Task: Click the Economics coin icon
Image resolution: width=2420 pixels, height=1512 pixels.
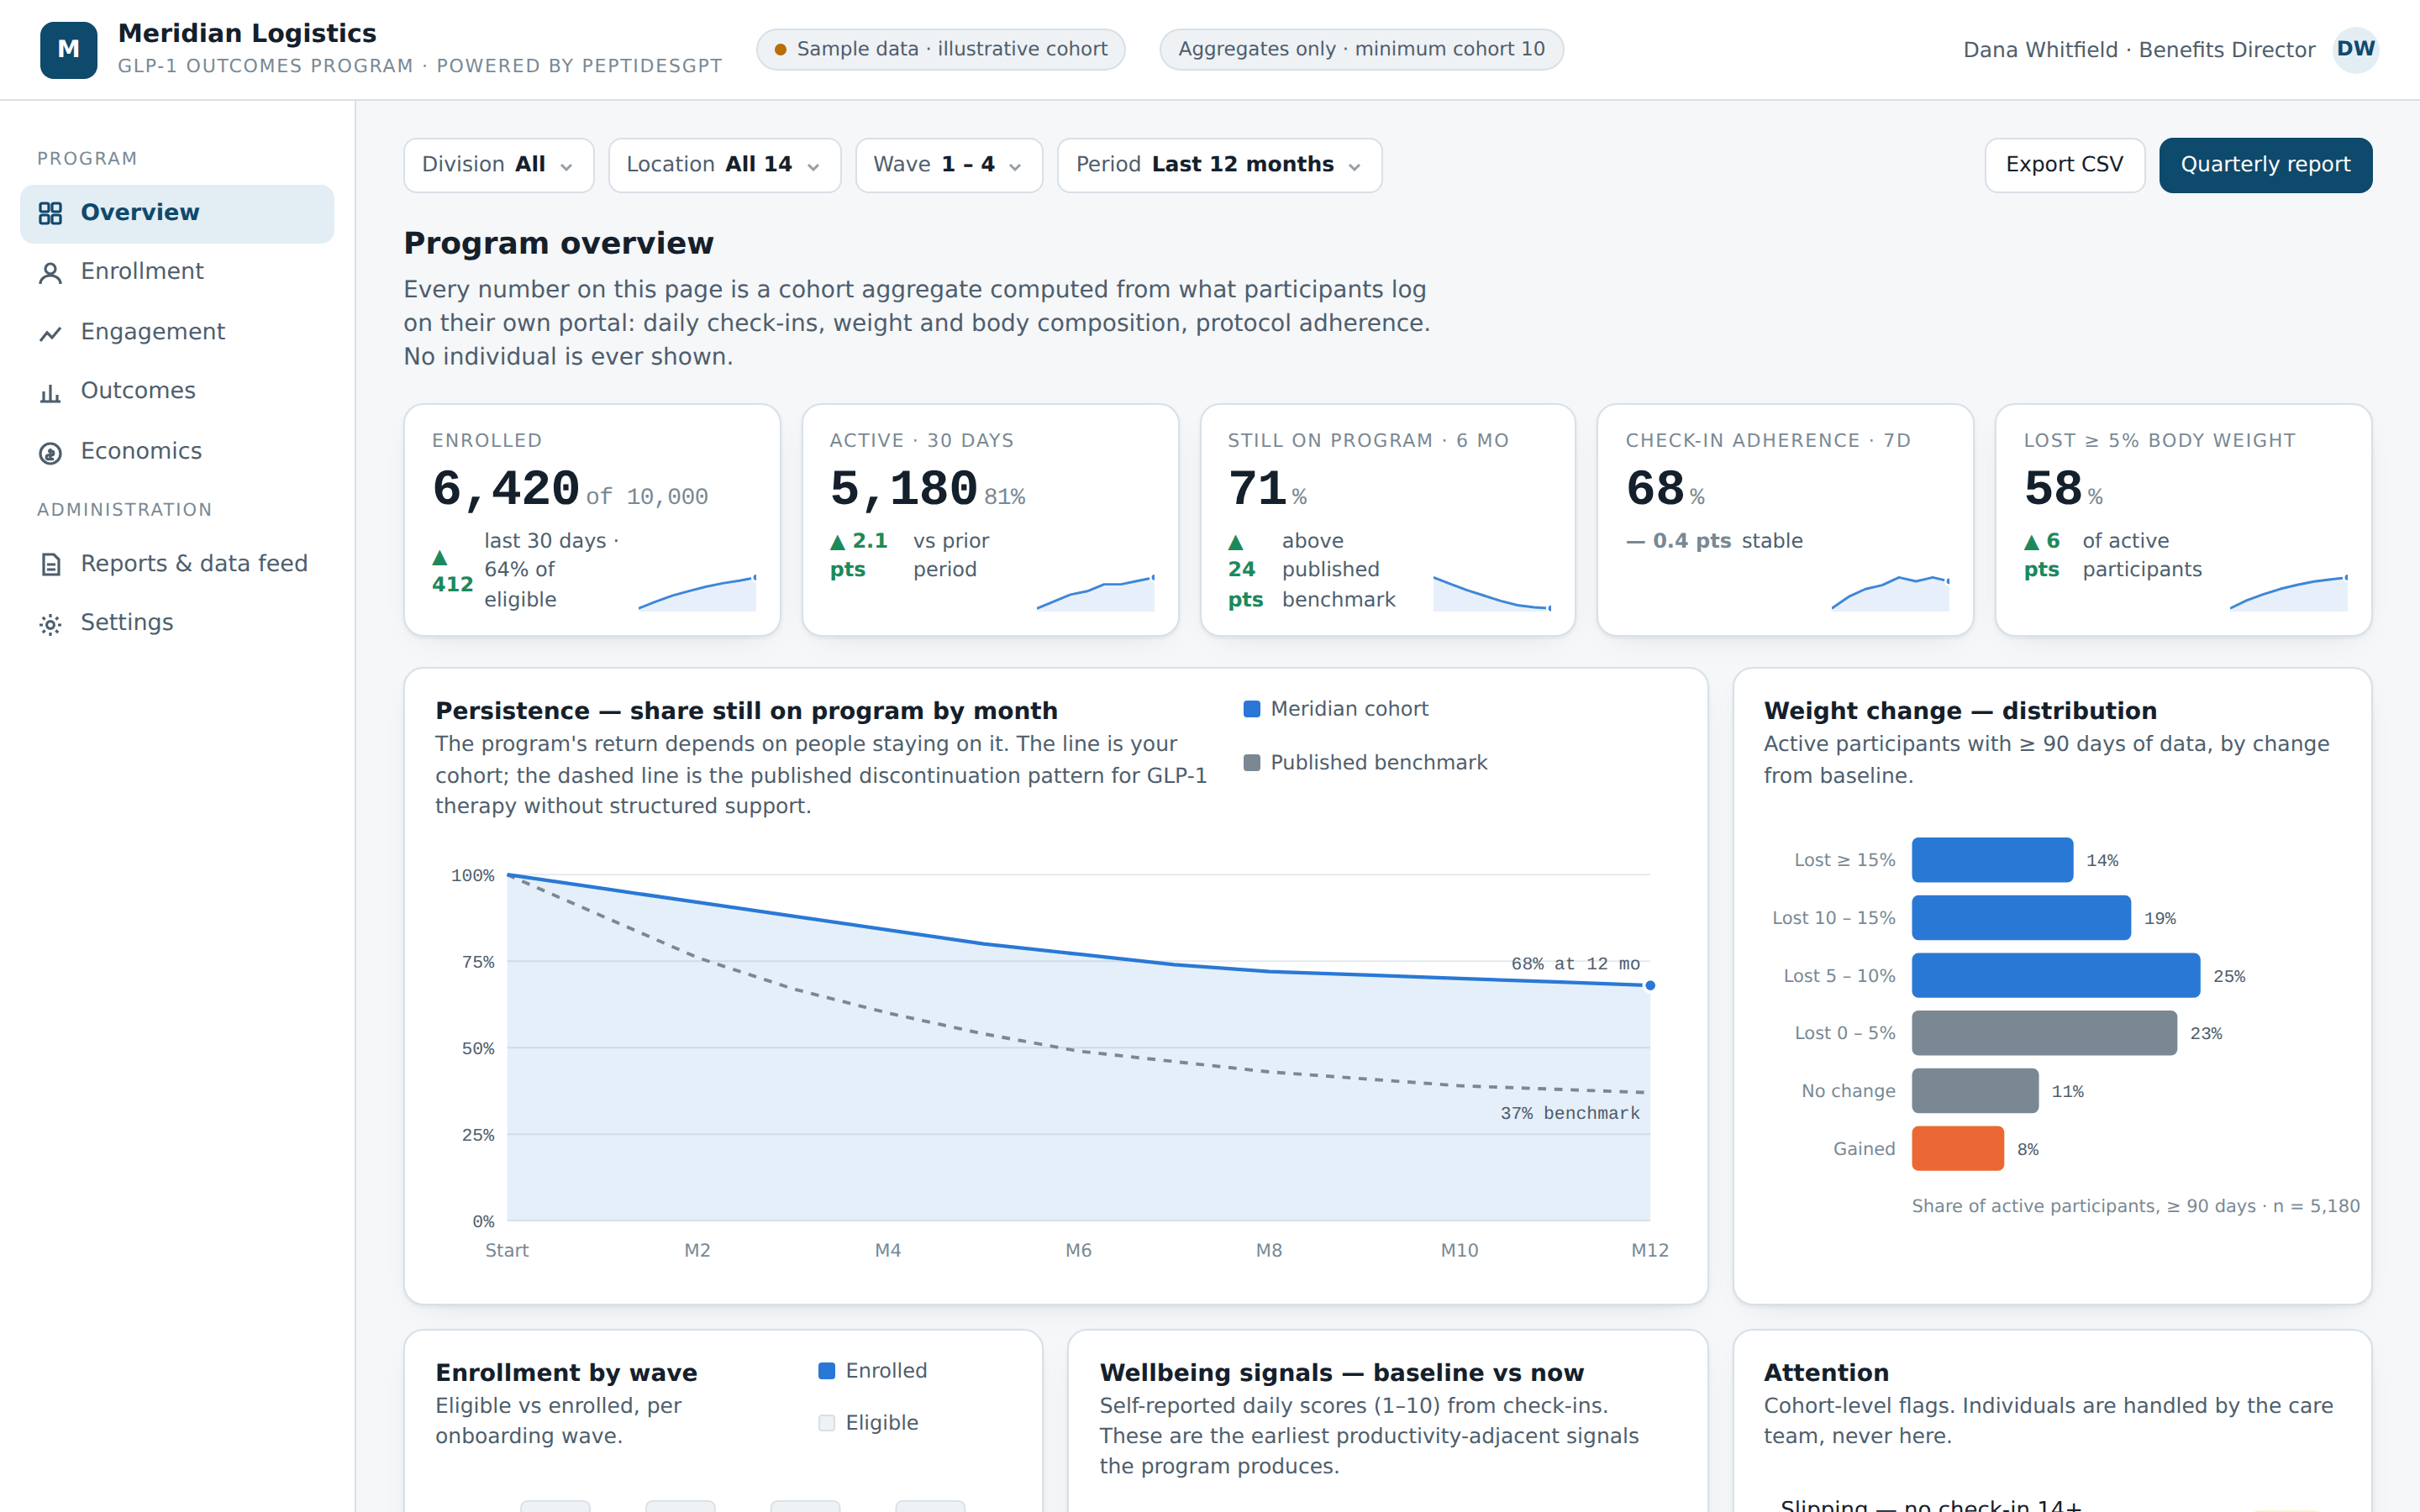Action: click(50, 452)
